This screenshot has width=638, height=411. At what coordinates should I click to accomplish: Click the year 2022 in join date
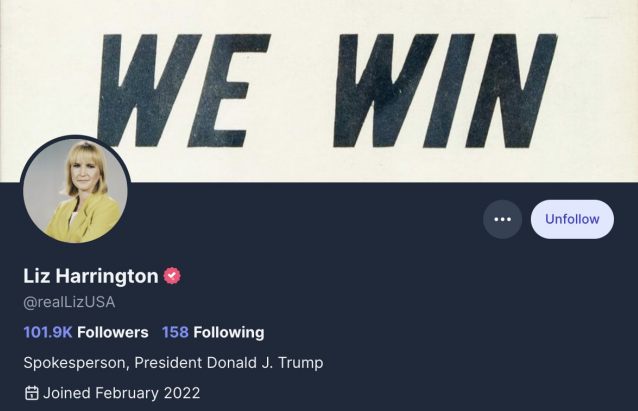(x=182, y=393)
